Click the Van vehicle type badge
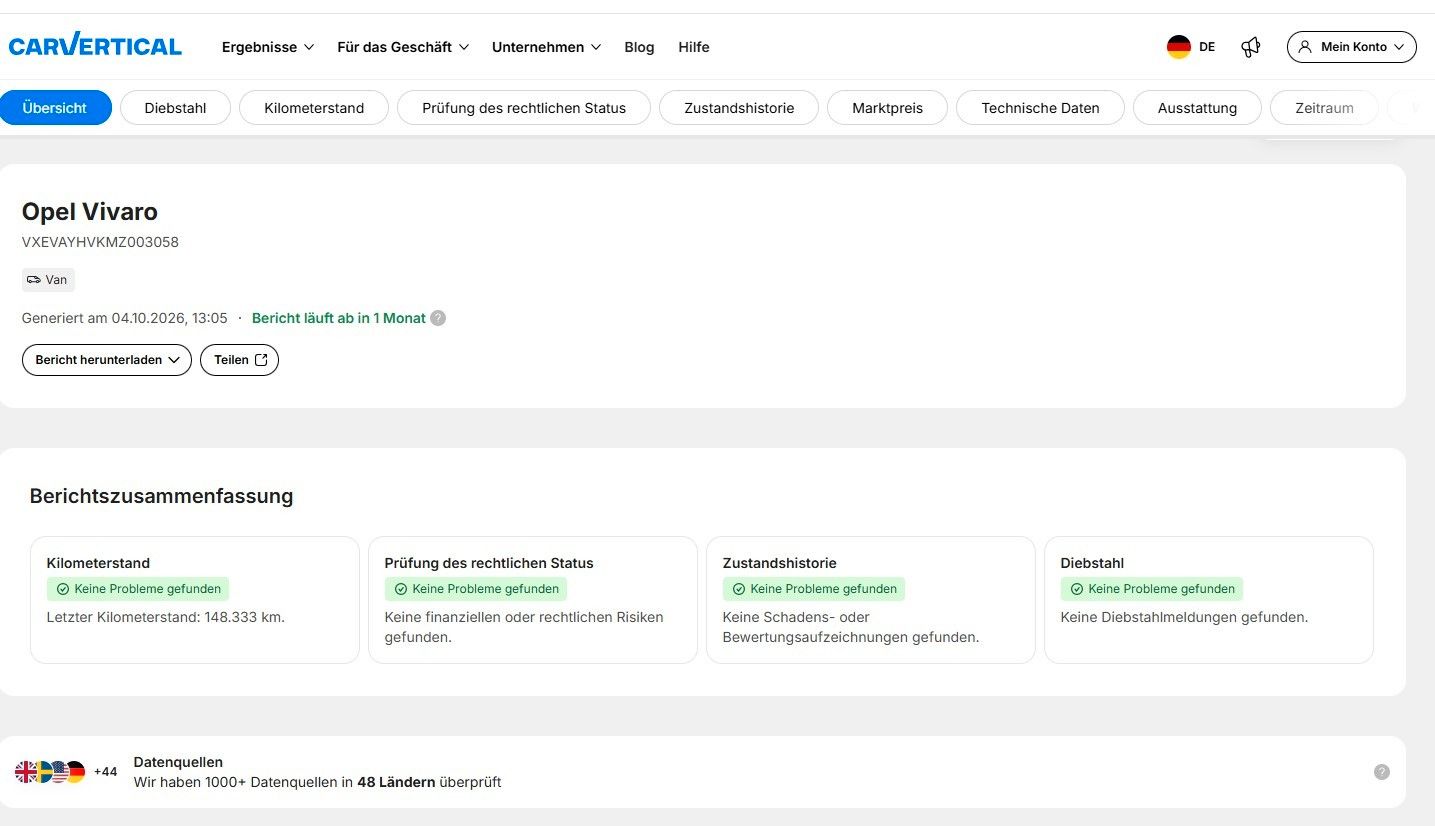1435x826 pixels. point(48,280)
